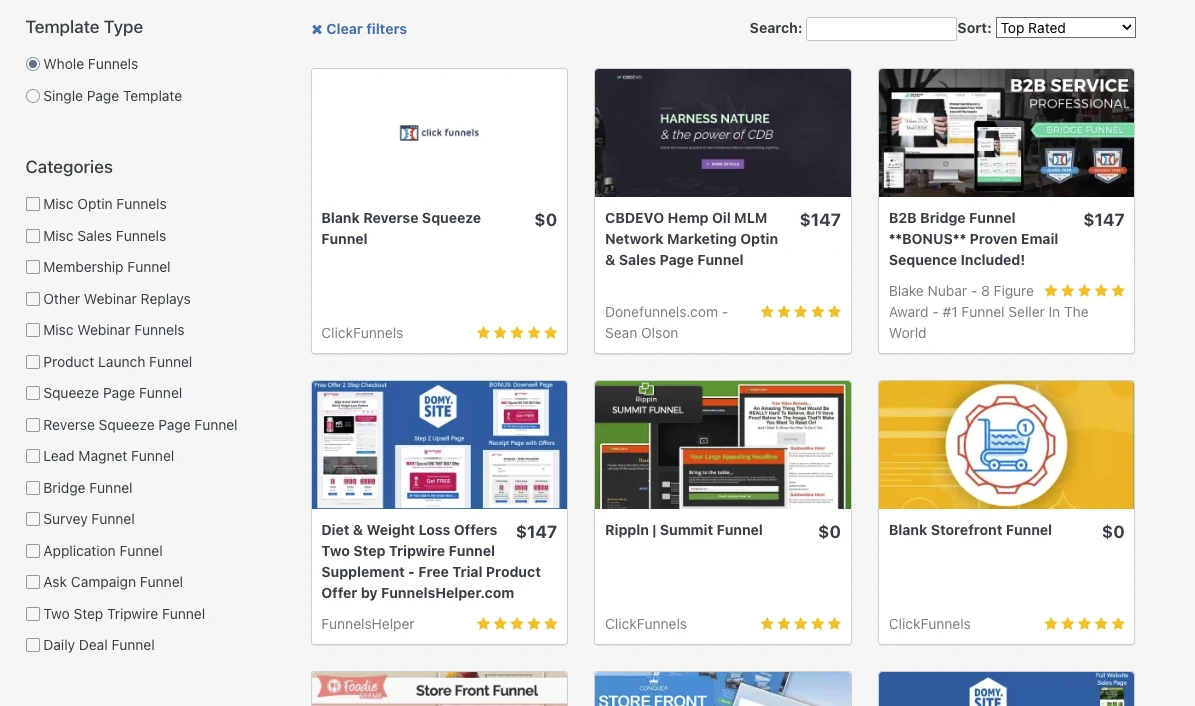The height and width of the screenshot is (706, 1195).
Task: Click the star rating on B2B Bridge Funnel
Action: (1085, 291)
